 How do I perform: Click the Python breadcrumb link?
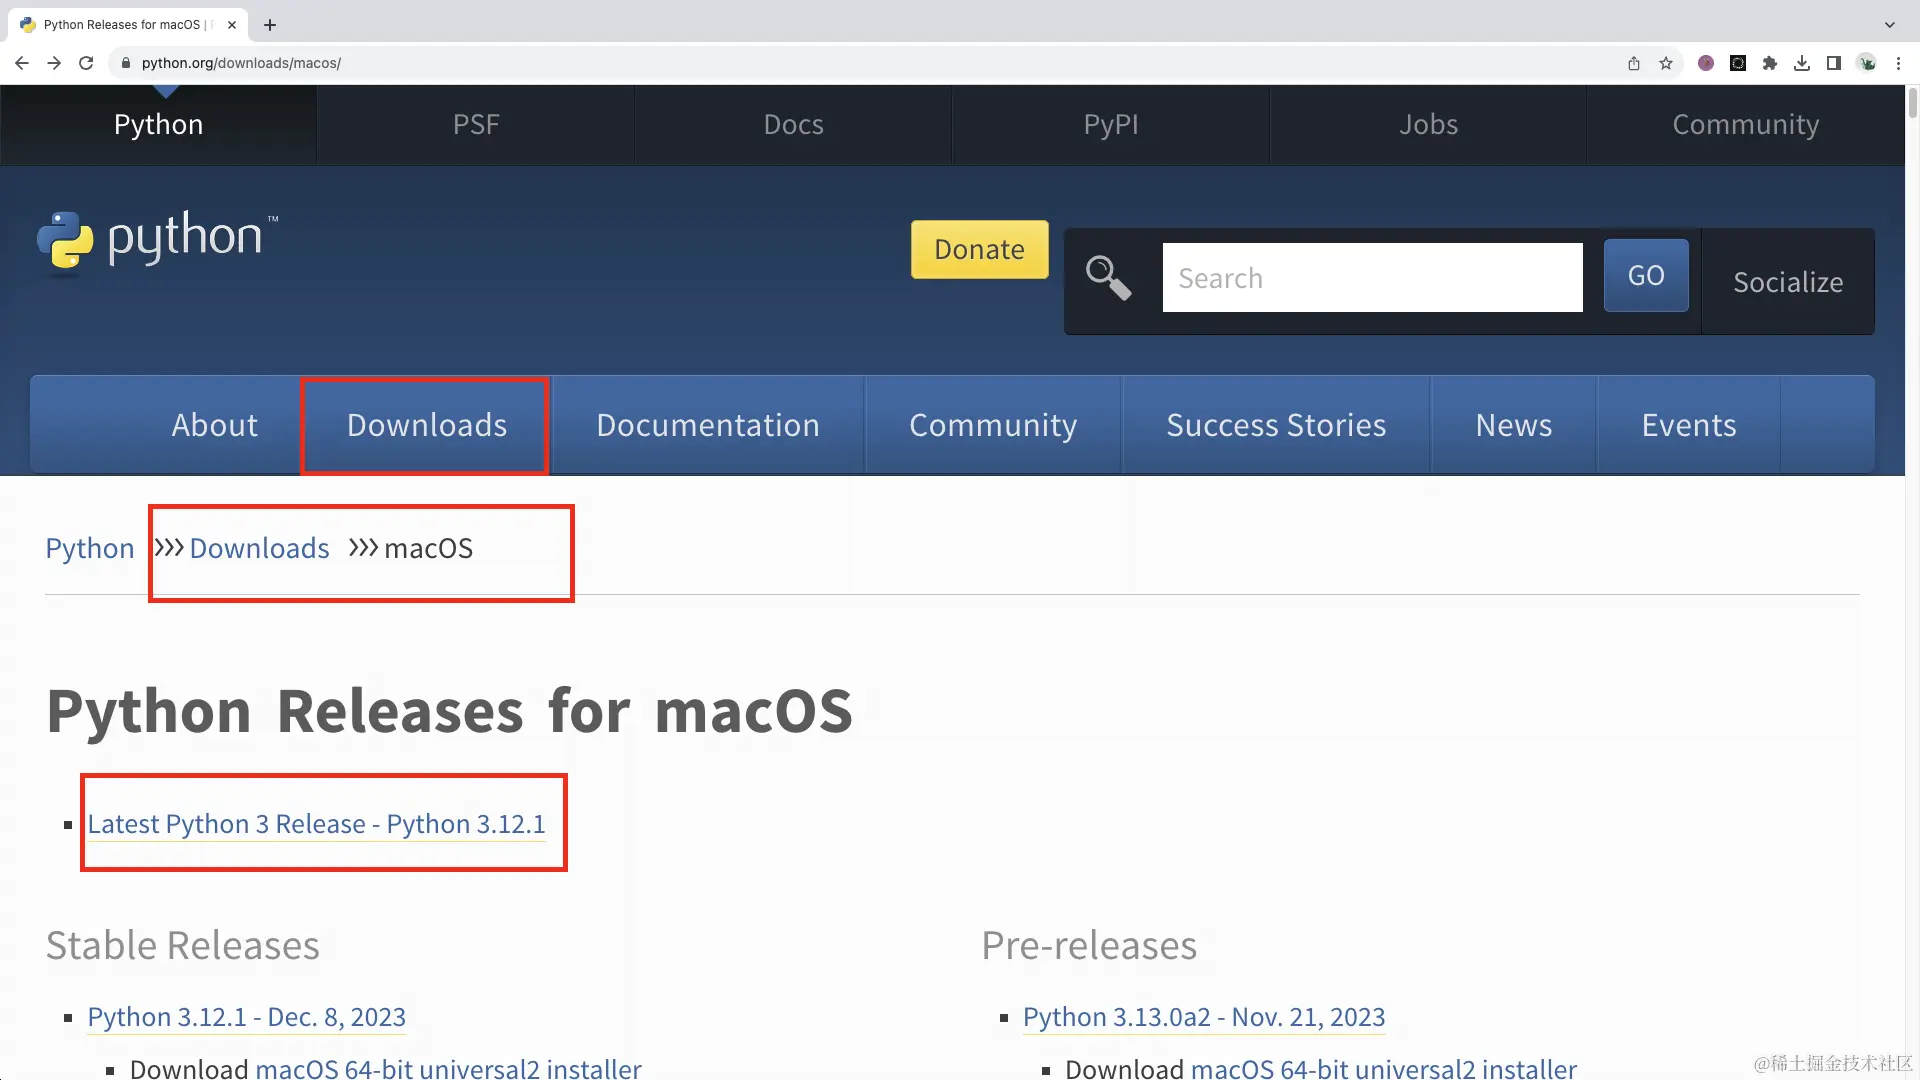tap(90, 548)
